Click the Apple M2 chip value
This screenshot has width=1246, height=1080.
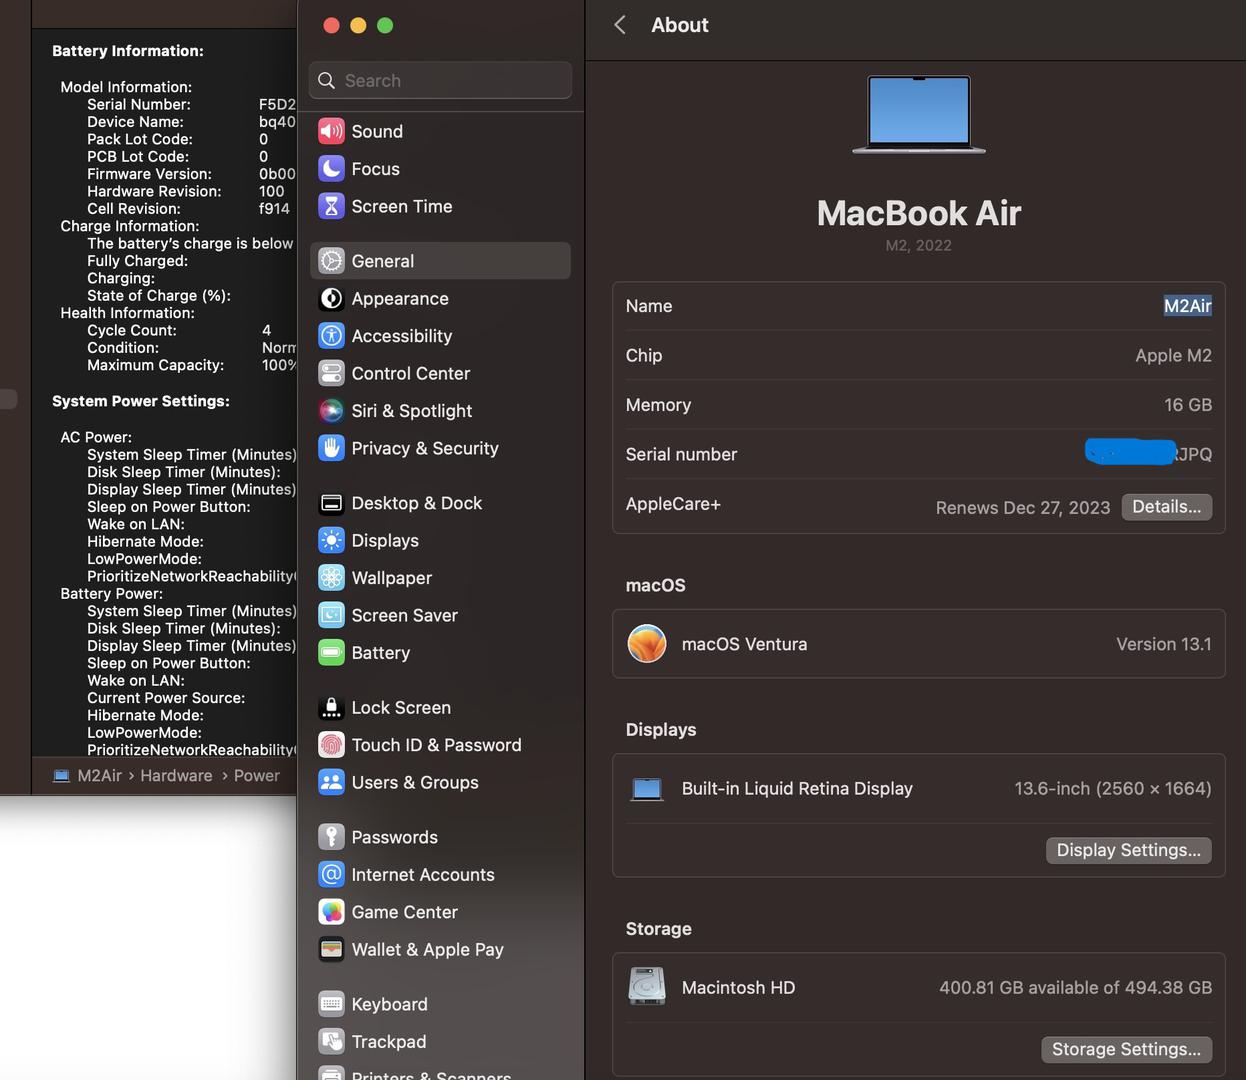[x=1173, y=355]
